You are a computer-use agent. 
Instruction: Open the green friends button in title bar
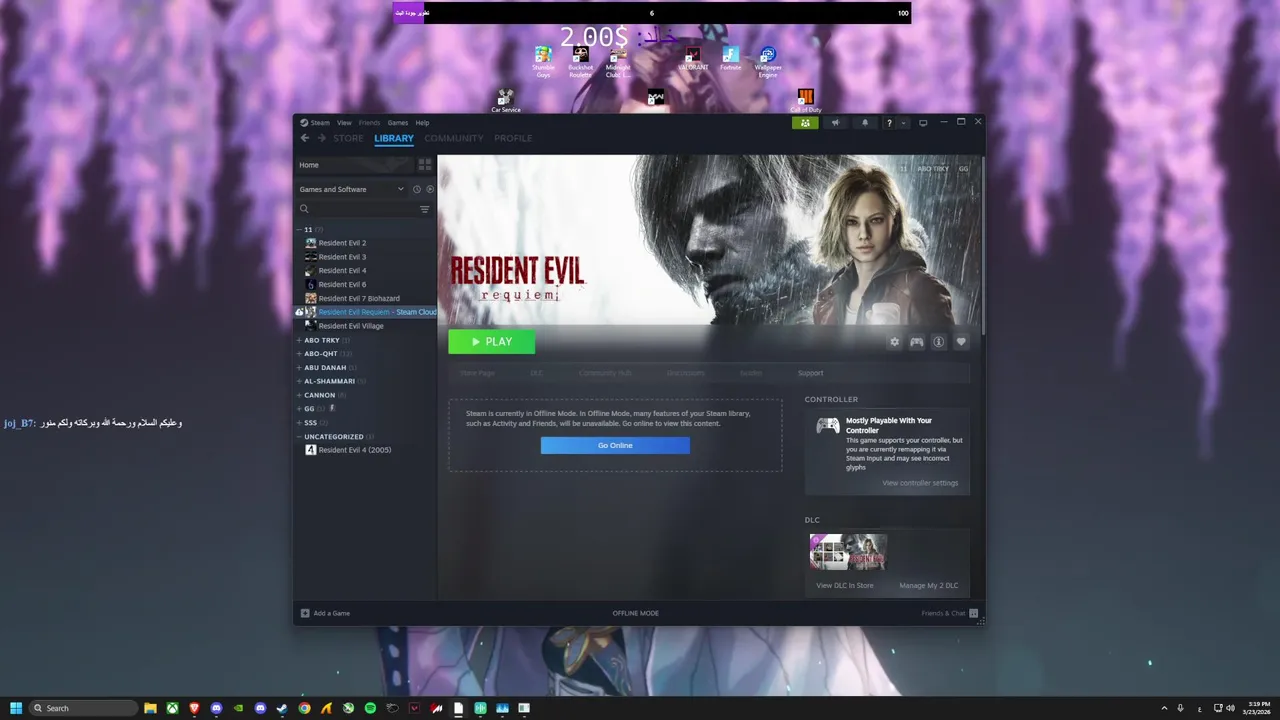click(x=805, y=123)
